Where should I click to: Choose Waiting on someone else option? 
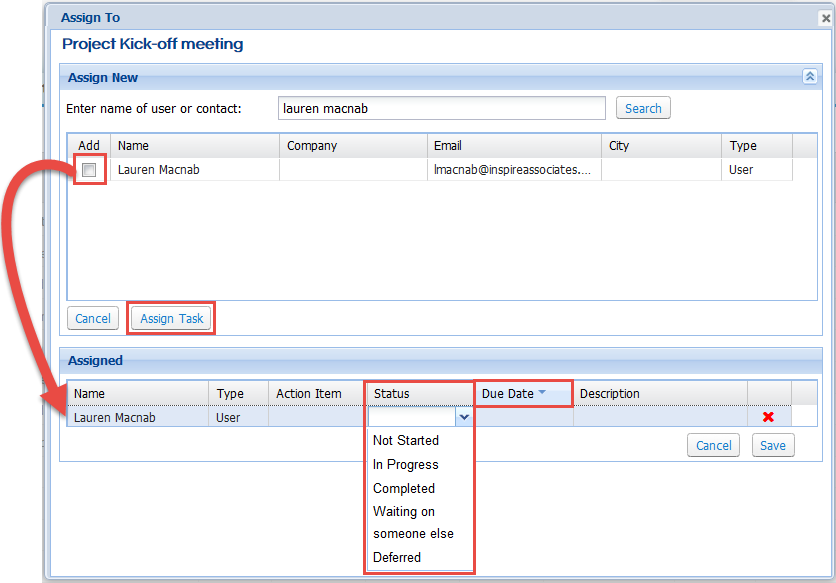[412, 522]
